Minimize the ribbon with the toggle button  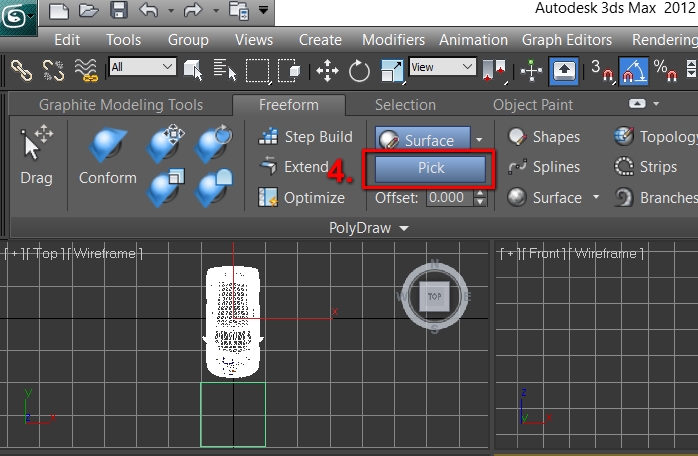(x=637, y=104)
